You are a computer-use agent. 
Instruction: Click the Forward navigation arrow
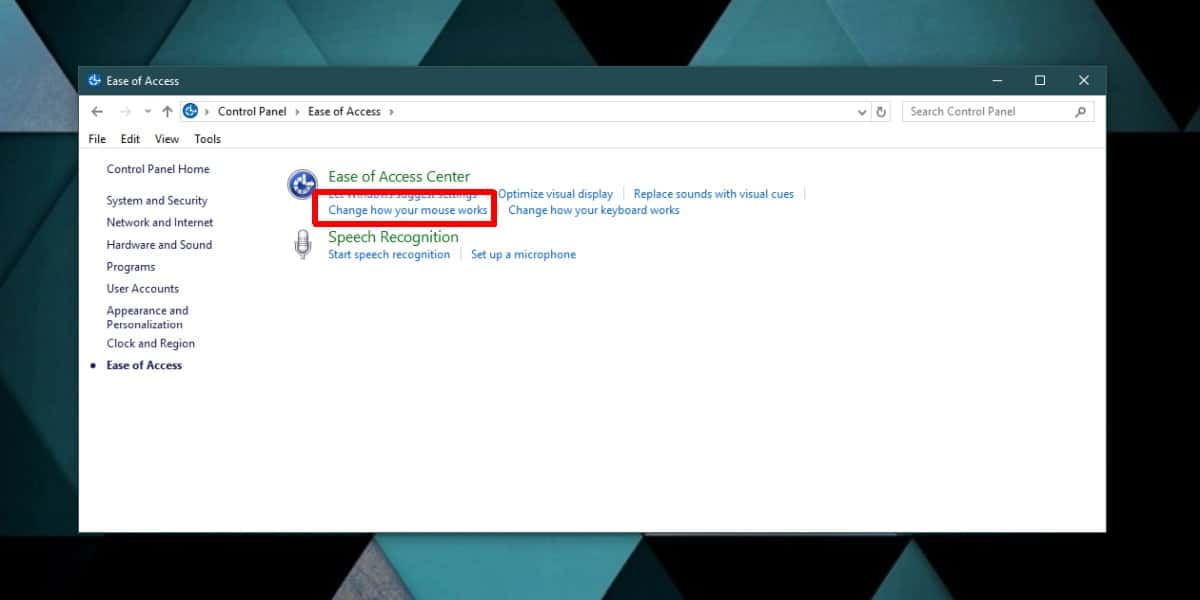click(125, 112)
